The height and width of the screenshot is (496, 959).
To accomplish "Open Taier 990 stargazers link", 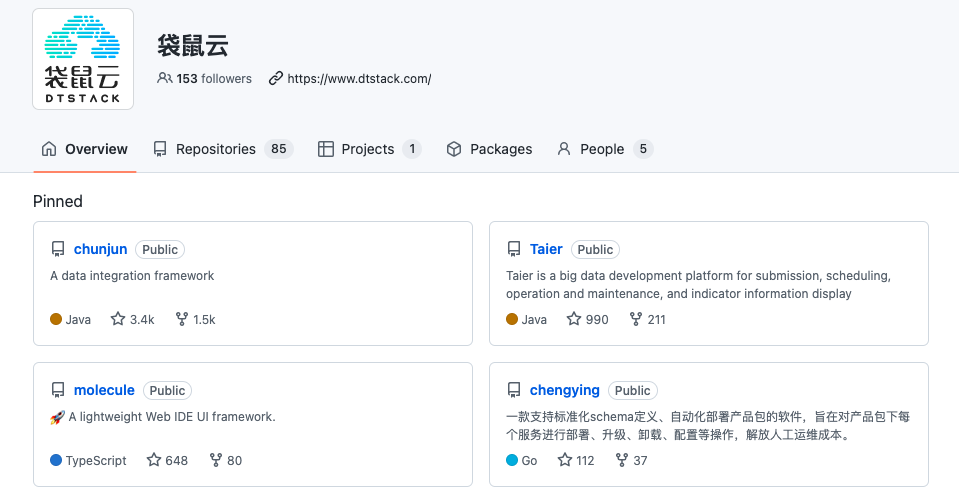I will coord(588,319).
